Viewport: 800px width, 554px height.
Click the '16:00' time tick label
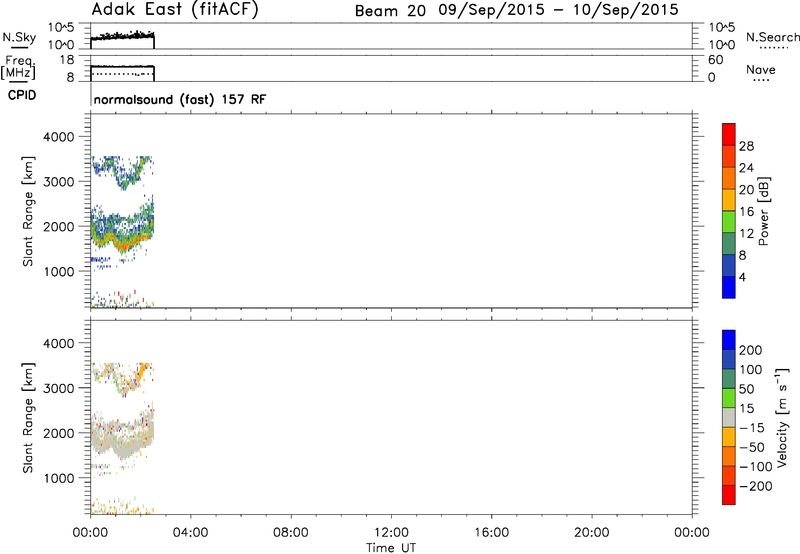click(x=491, y=533)
